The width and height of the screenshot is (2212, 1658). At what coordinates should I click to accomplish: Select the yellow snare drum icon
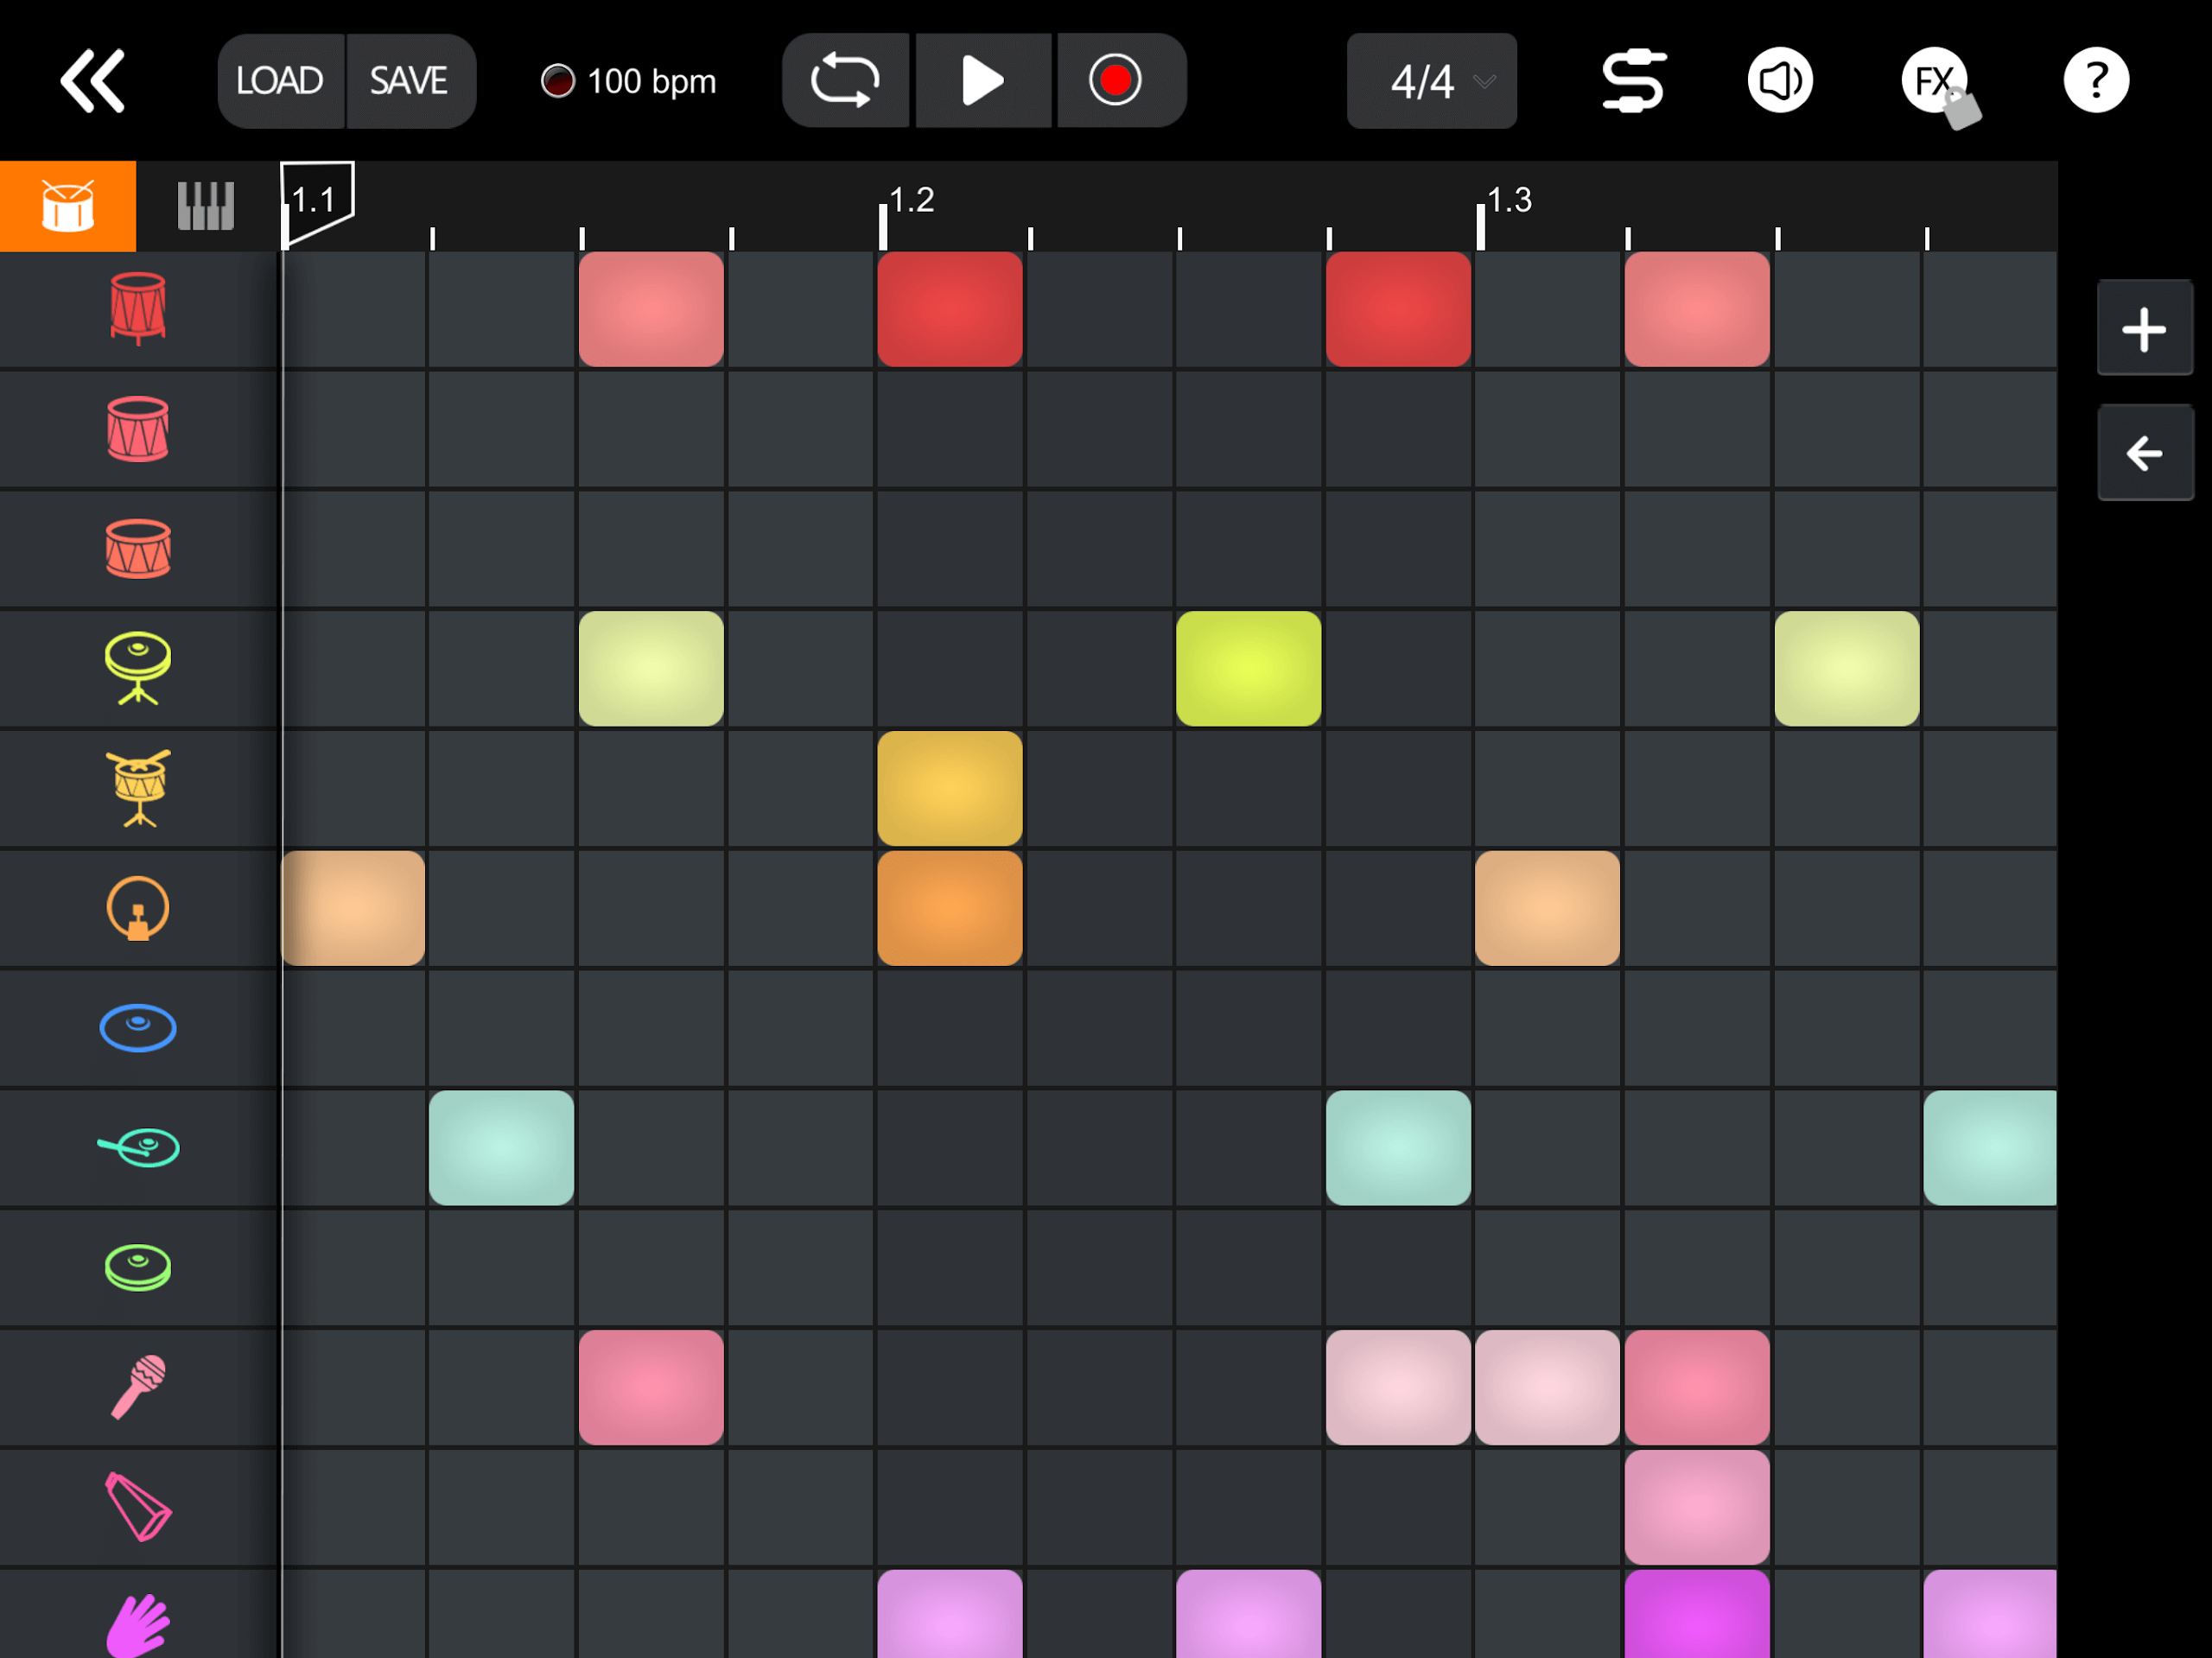point(138,788)
